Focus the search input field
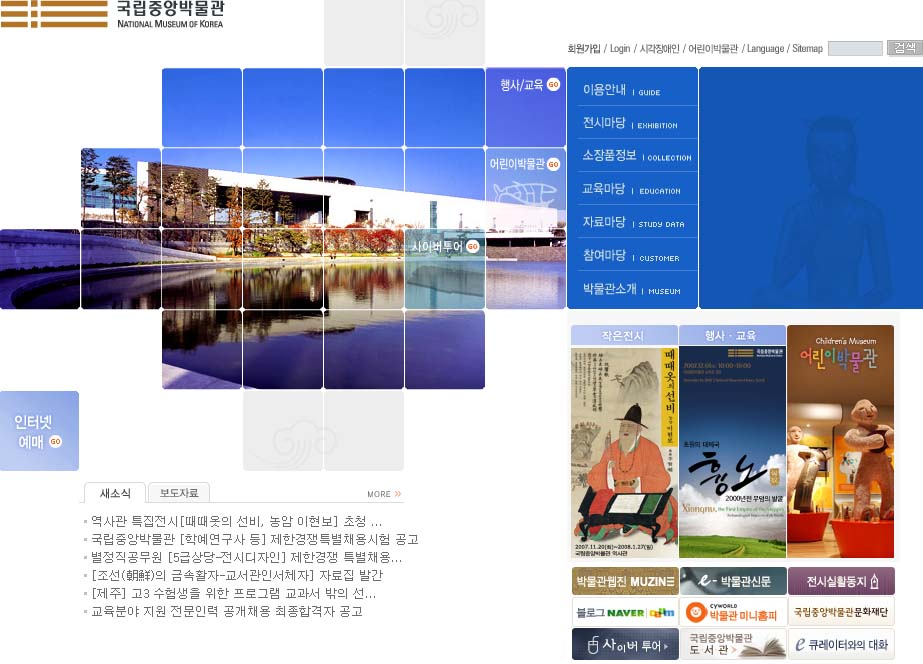923x664 pixels. pos(855,48)
